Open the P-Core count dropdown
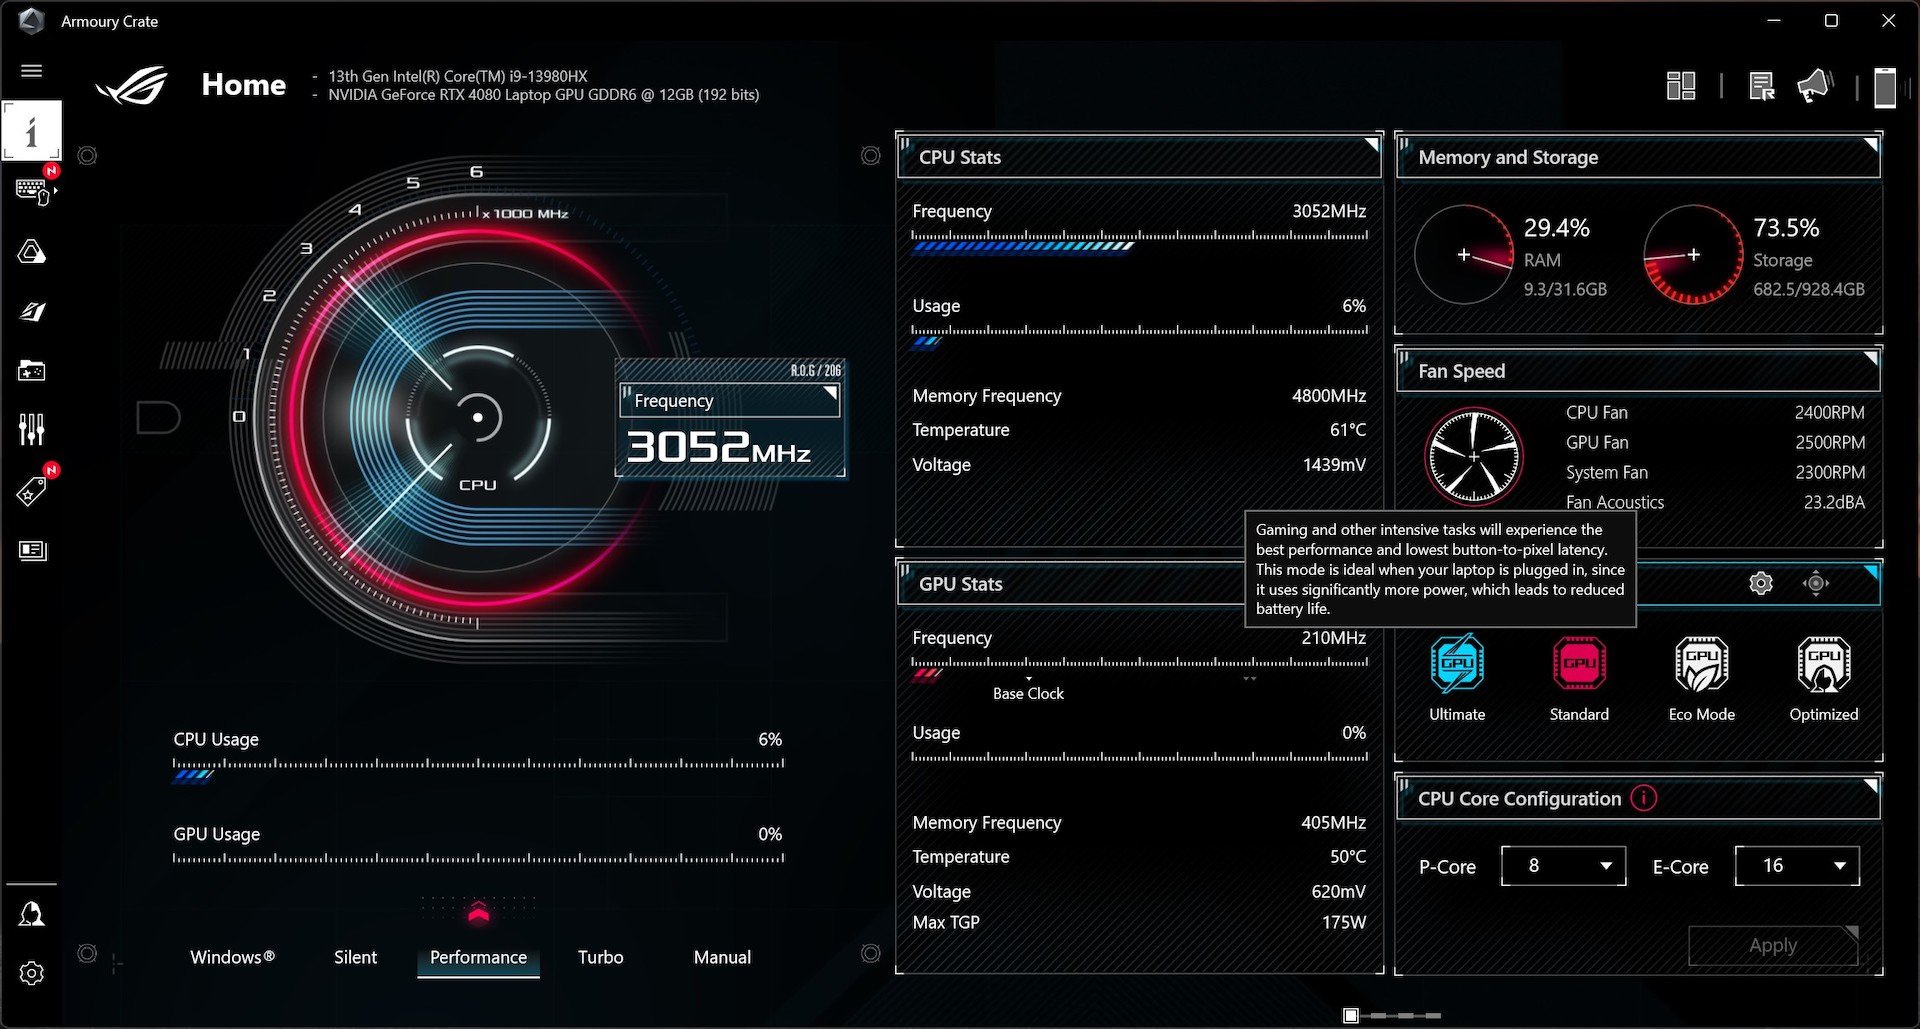This screenshot has height=1029, width=1920. coord(1563,866)
